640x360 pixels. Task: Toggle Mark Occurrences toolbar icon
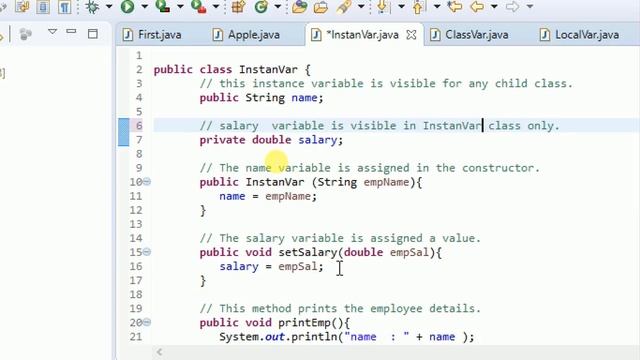22,7
